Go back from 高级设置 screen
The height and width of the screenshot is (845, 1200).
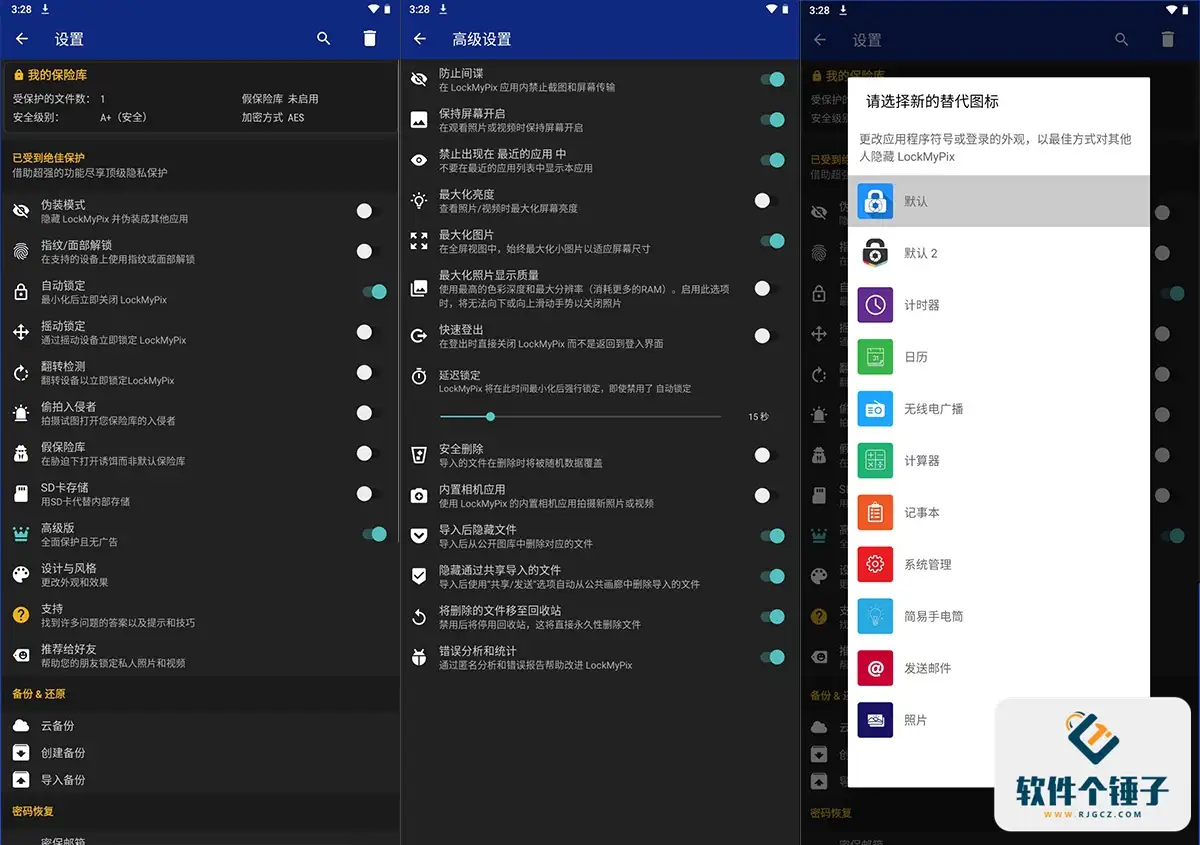pos(420,39)
